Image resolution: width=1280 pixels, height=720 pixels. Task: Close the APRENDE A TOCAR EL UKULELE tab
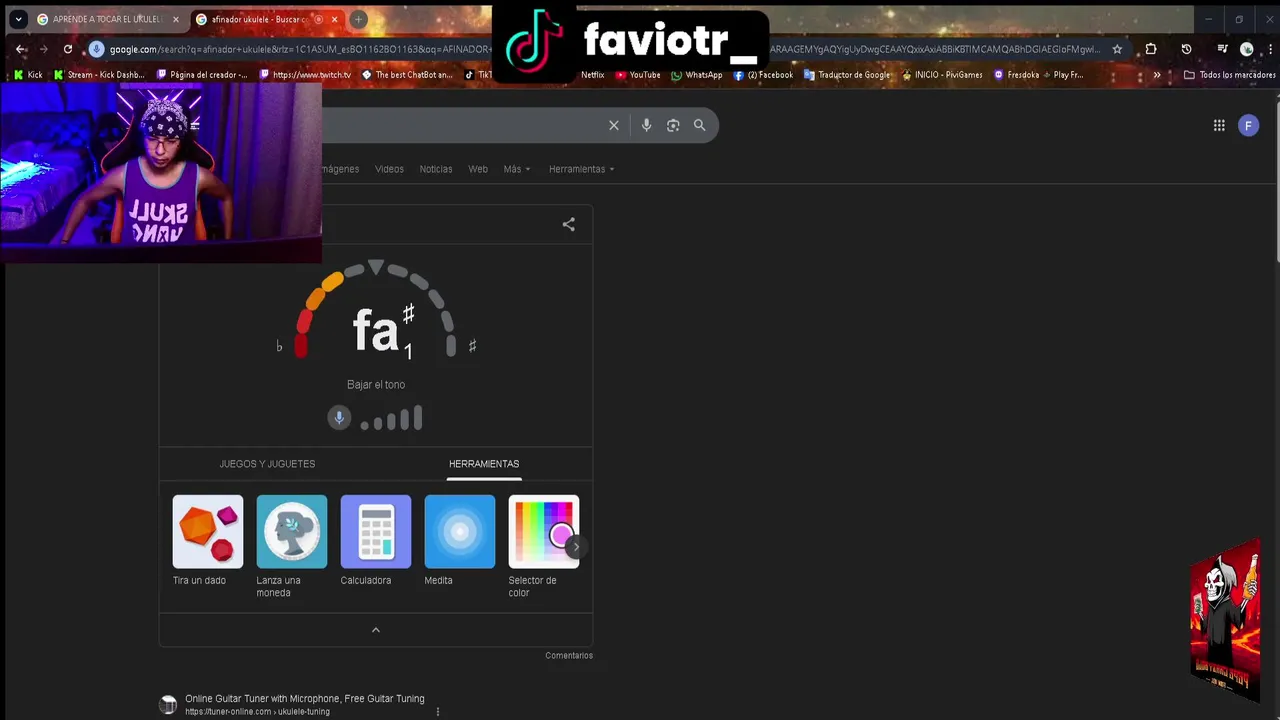176,19
